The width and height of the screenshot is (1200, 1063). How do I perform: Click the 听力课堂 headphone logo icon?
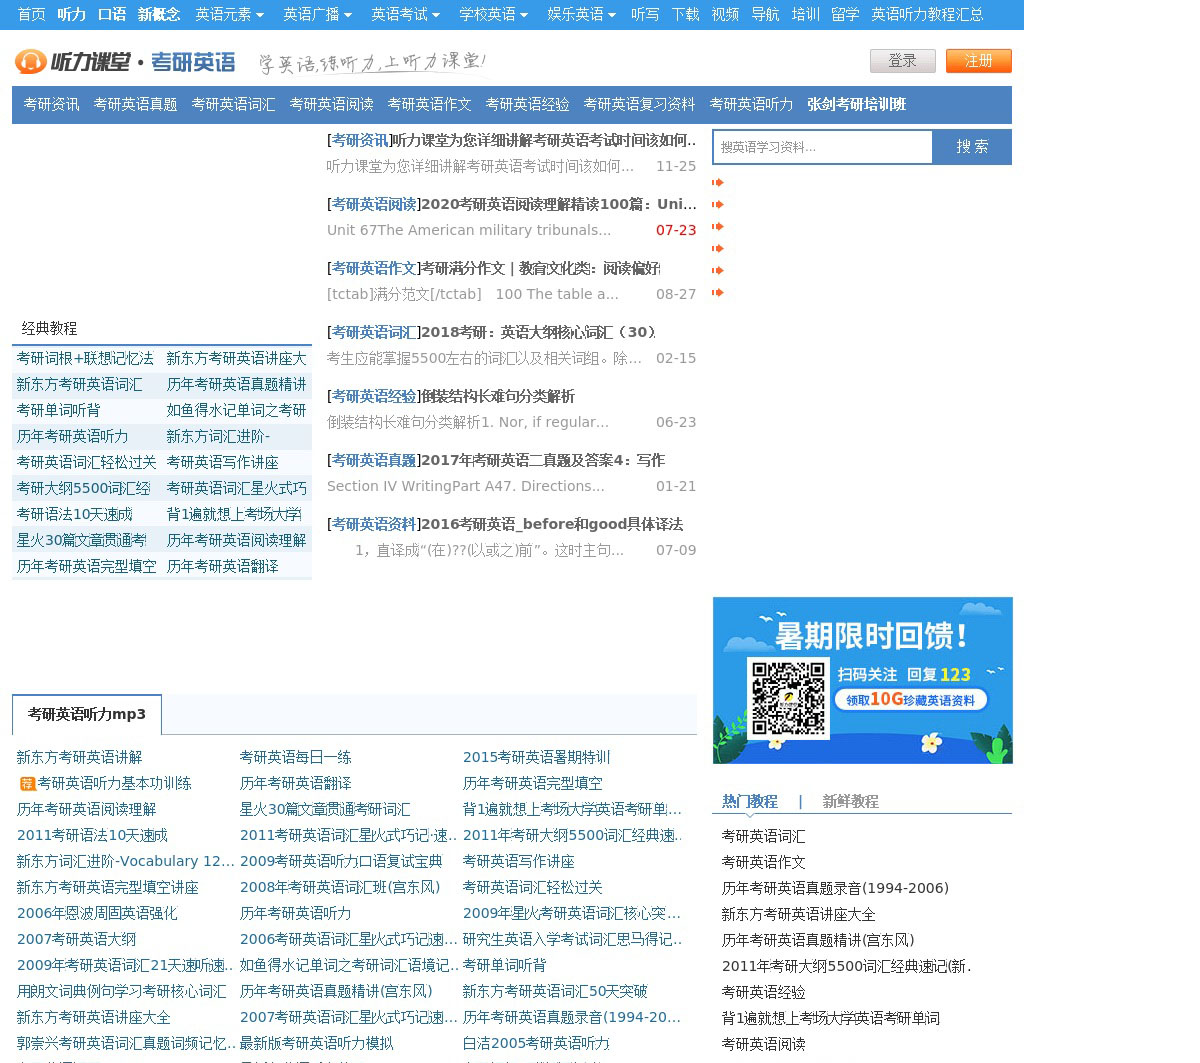coord(30,62)
